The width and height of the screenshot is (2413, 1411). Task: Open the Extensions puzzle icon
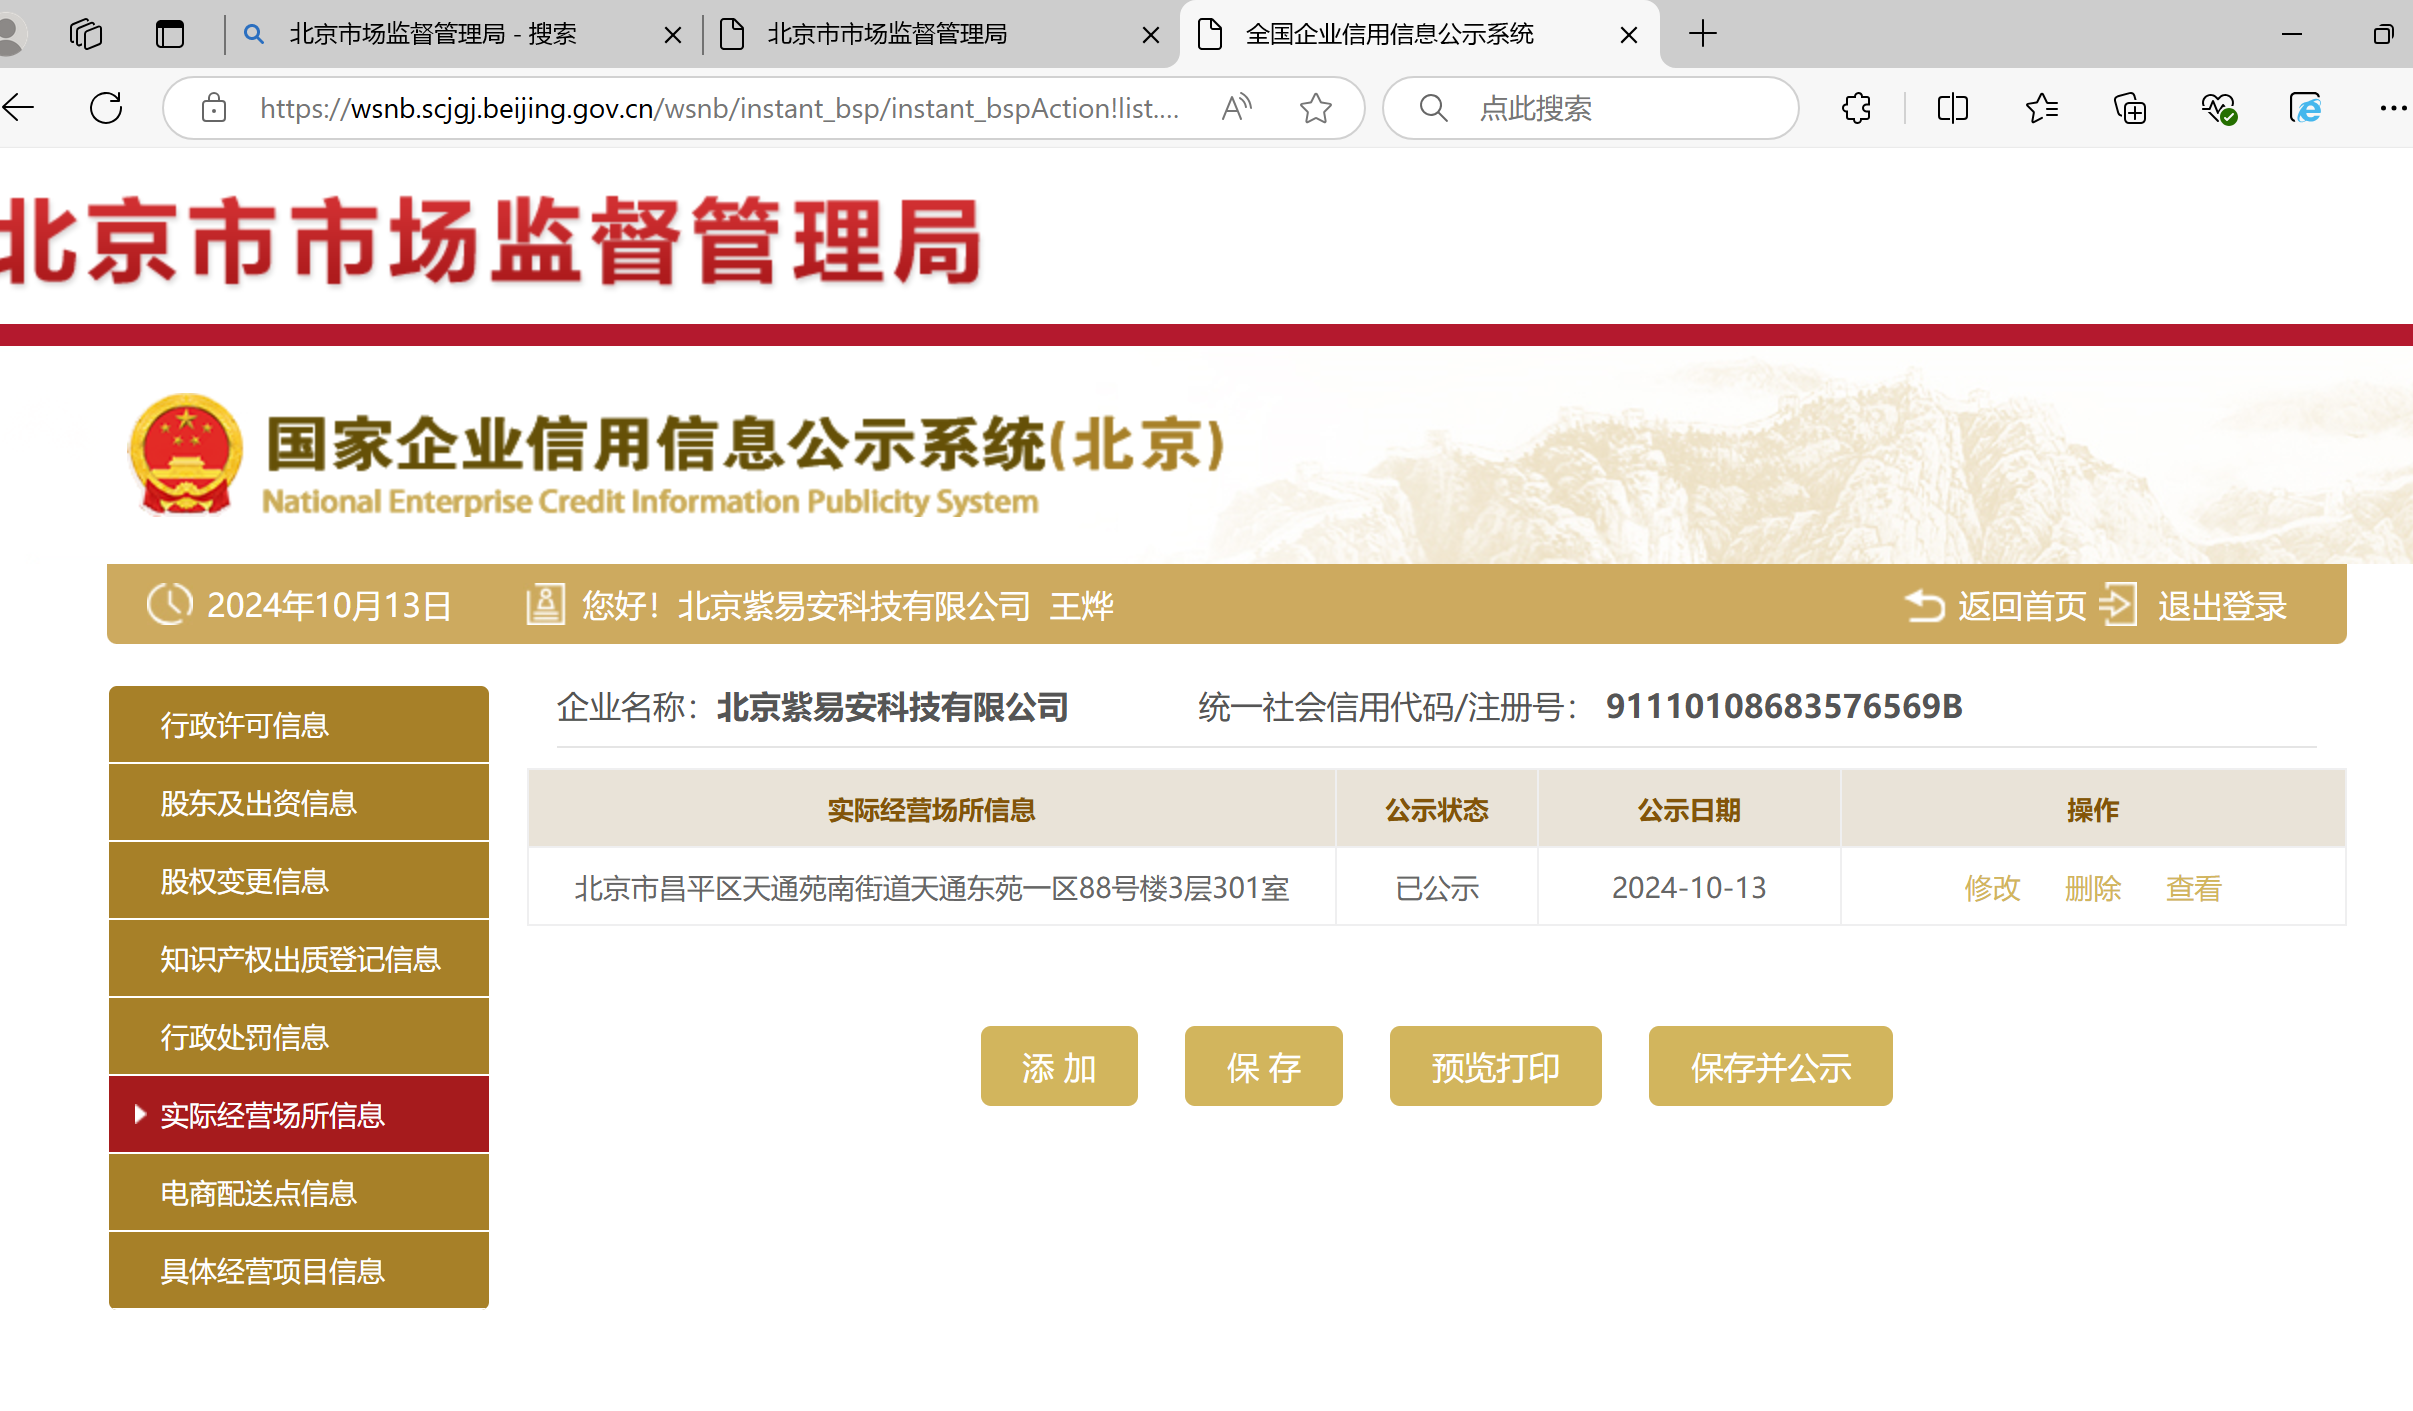click(1857, 107)
